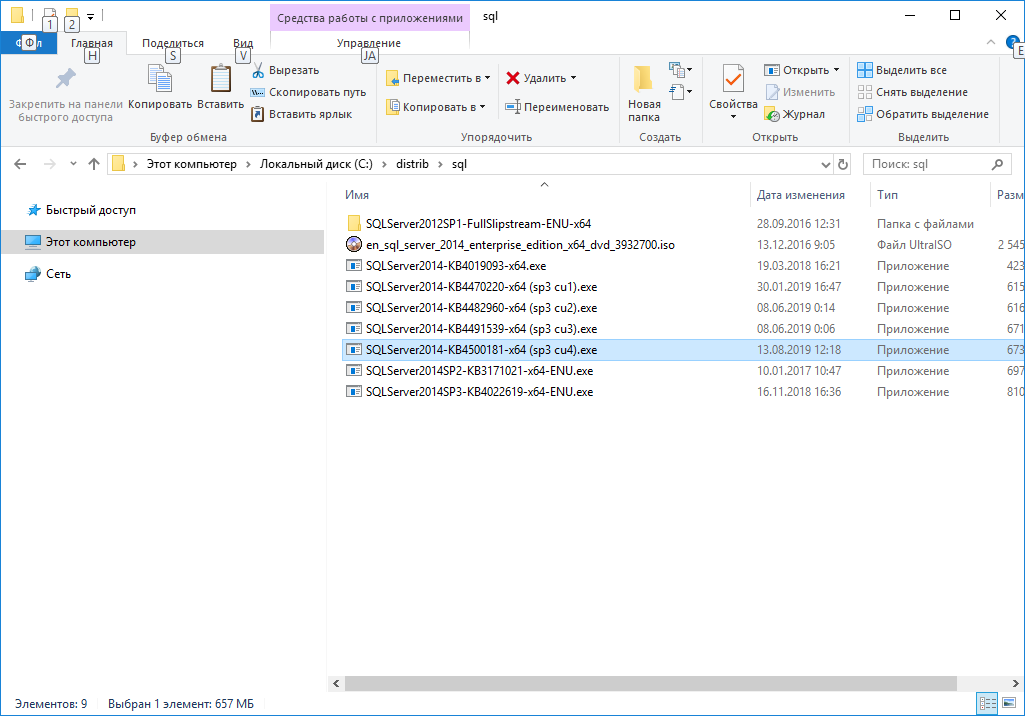This screenshot has width=1025, height=716.
Task: Click Выделить все select all
Action: point(902,70)
